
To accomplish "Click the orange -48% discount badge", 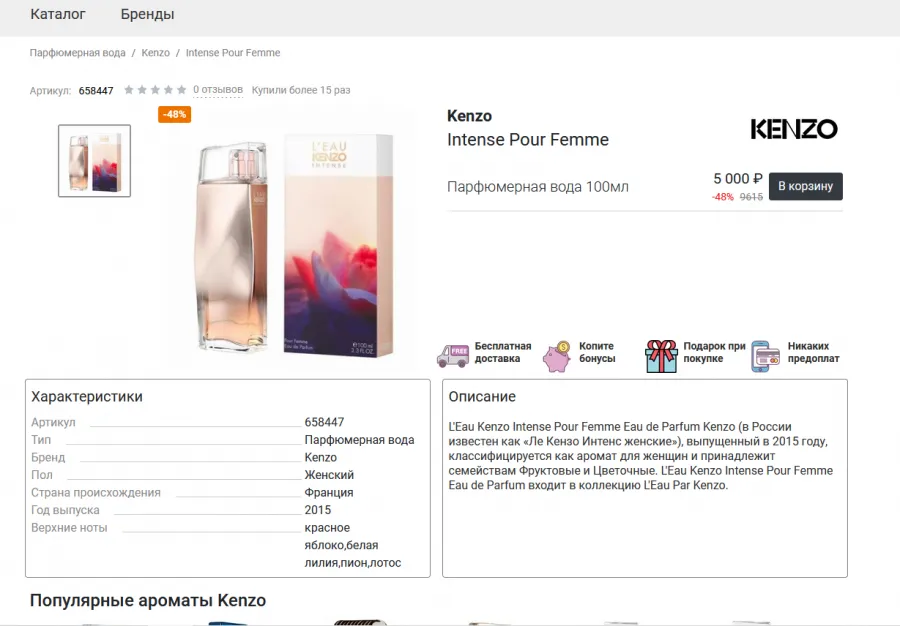I will [x=174, y=114].
